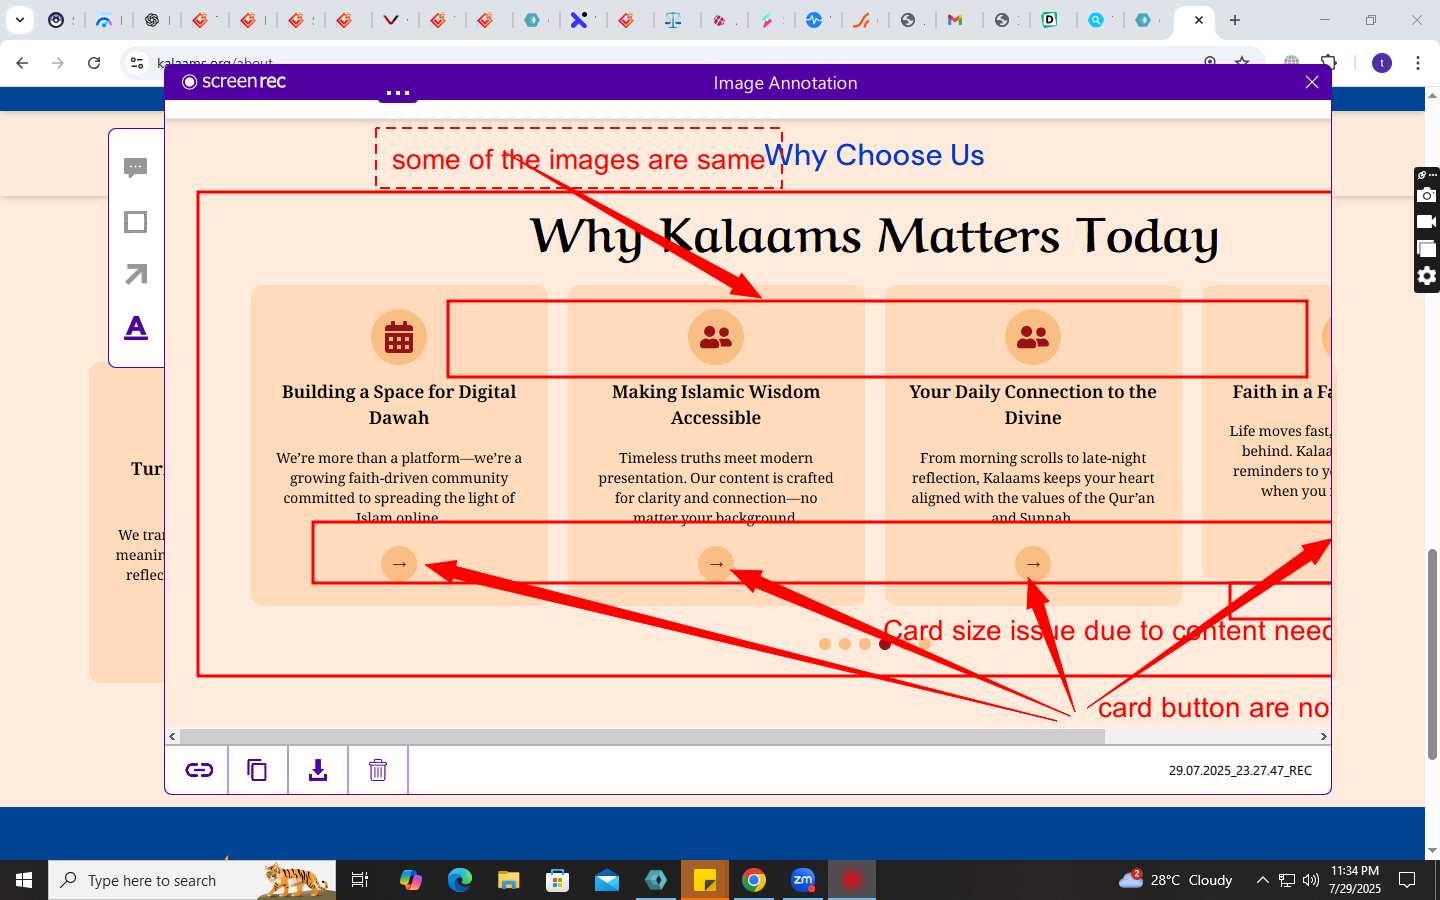This screenshot has height=900, width=1440.
Task: Open ScreenRec gallery from side widget
Action: (1427, 248)
